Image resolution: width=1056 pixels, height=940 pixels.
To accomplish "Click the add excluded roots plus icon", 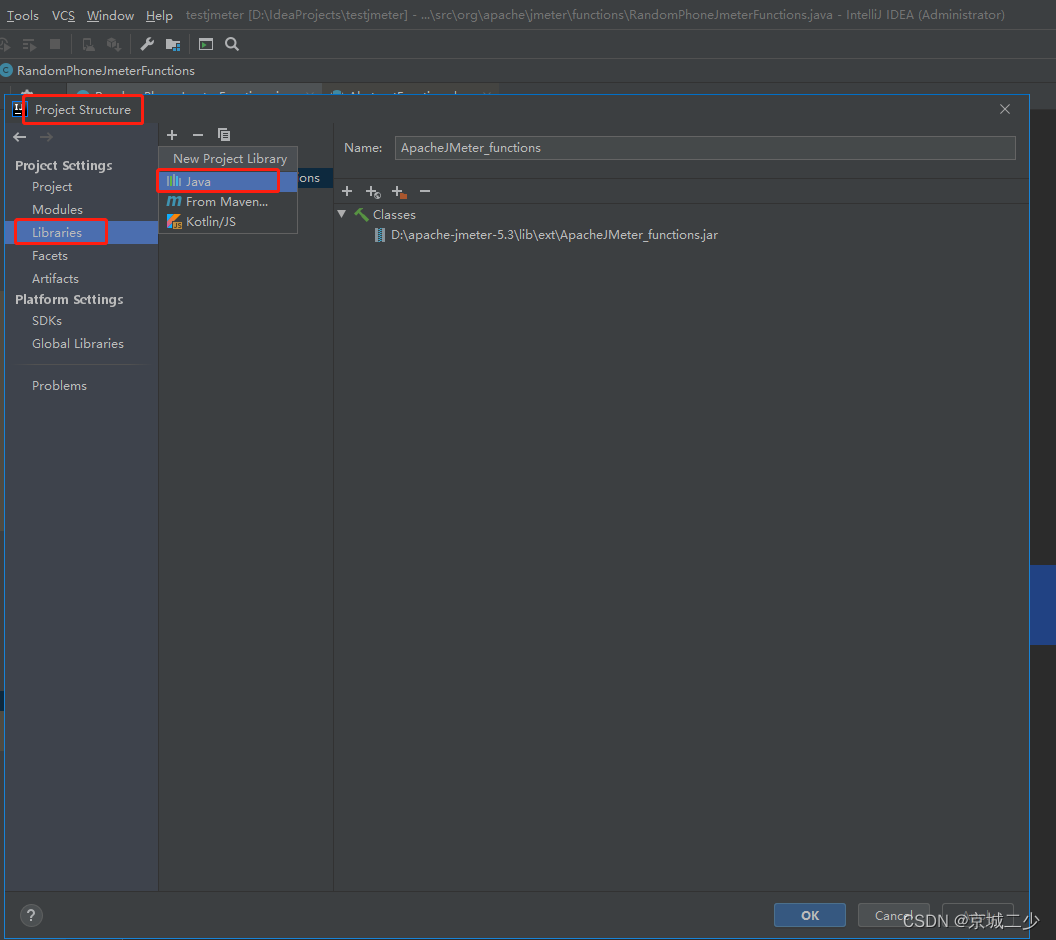I will 399,192.
